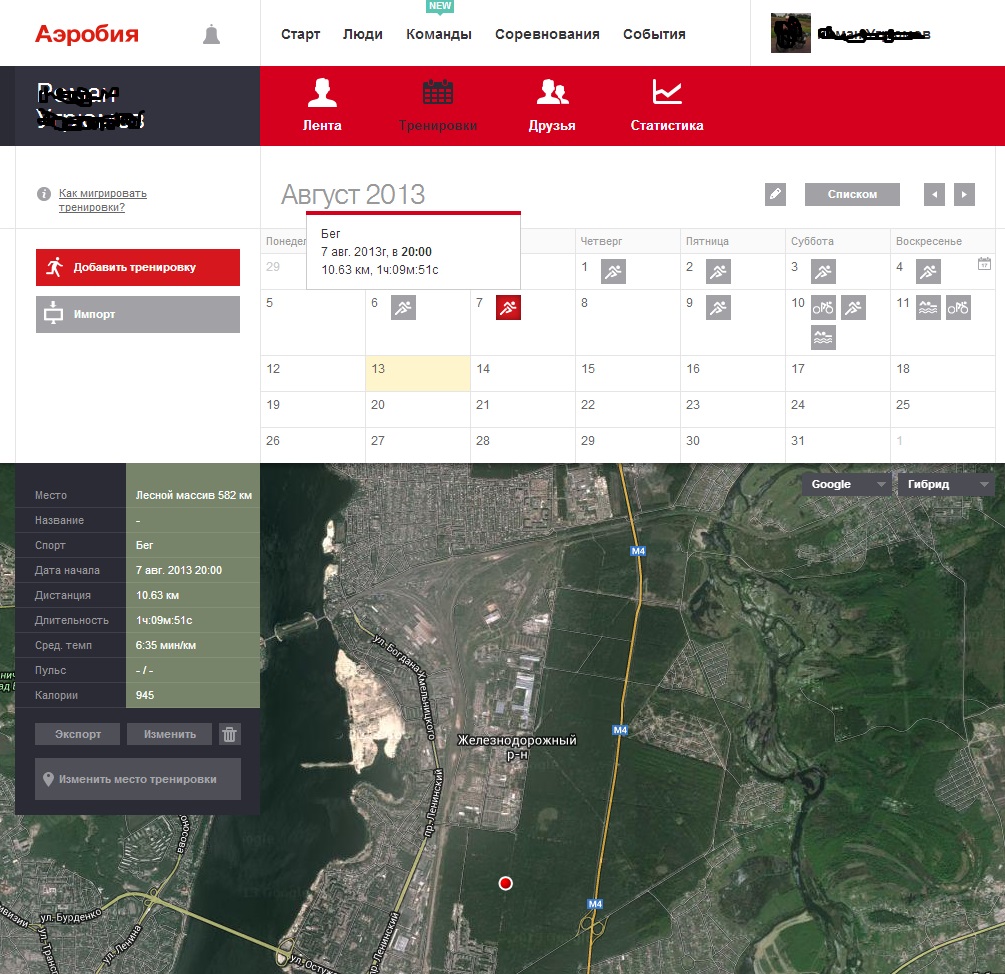The width and height of the screenshot is (1005, 974).
Task: Click the red workout marker on map
Action: tap(505, 884)
